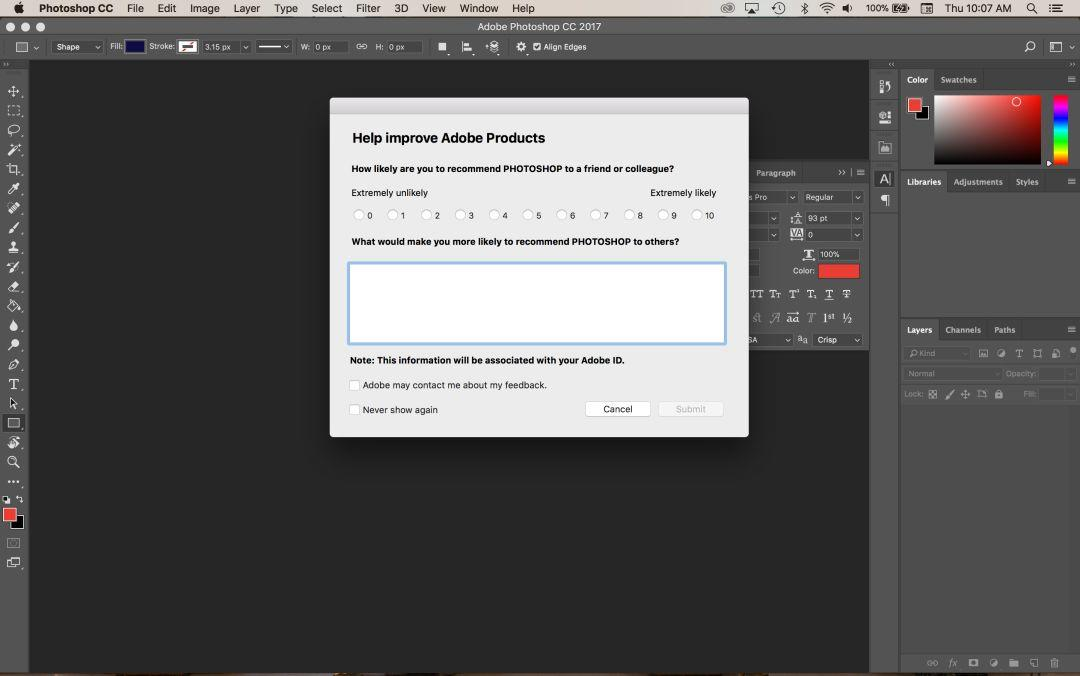The image size is (1080, 676).
Task: Choose rating 9 radio button
Action: coord(662,215)
